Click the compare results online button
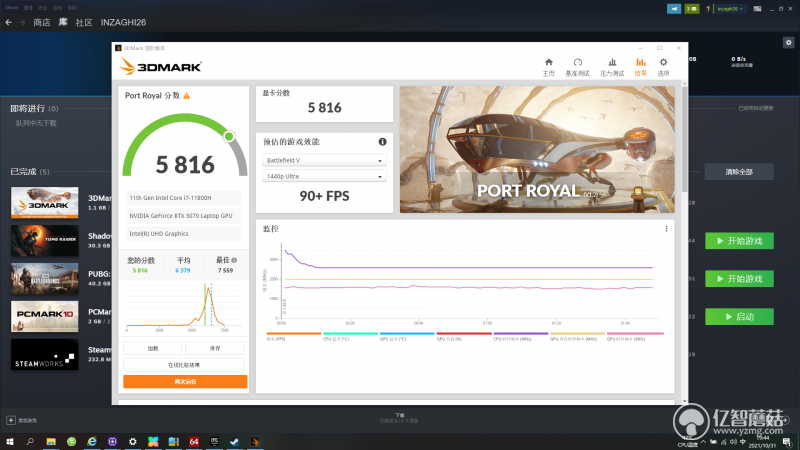This screenshot has width=800, height=450. pyautogui.click(x=184, y=365)
